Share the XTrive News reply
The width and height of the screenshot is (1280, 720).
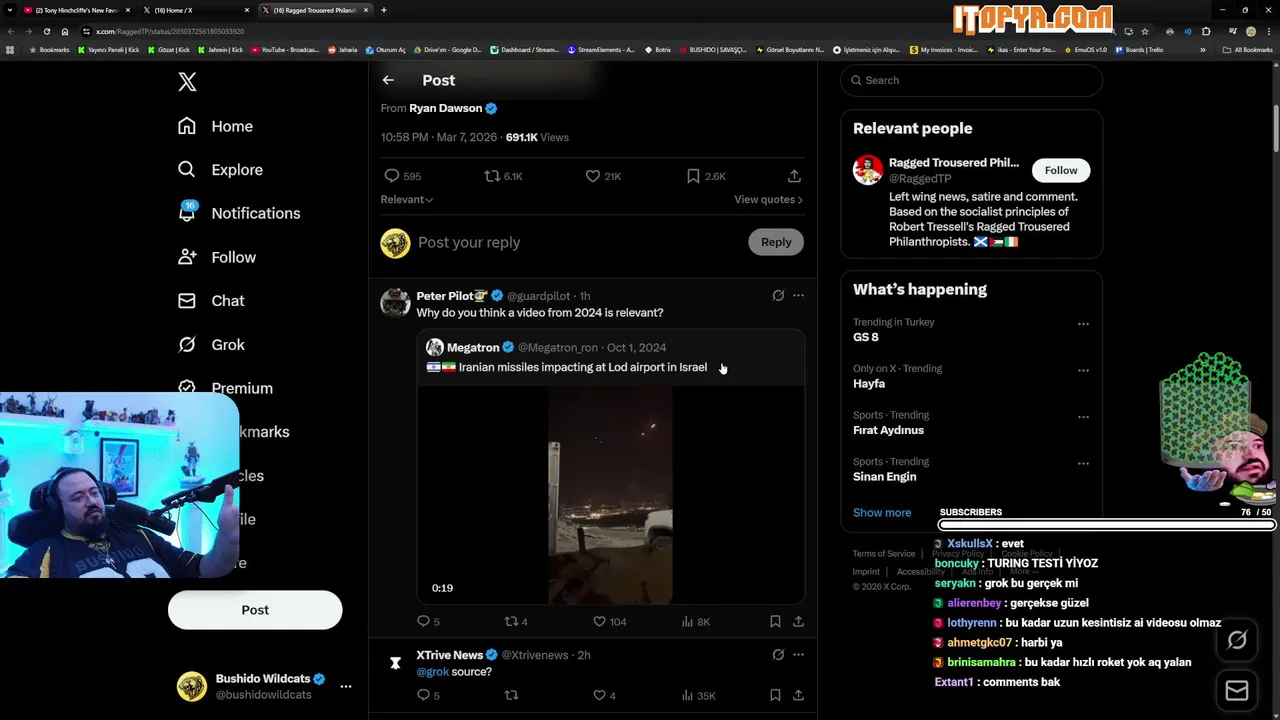[798, 695]
